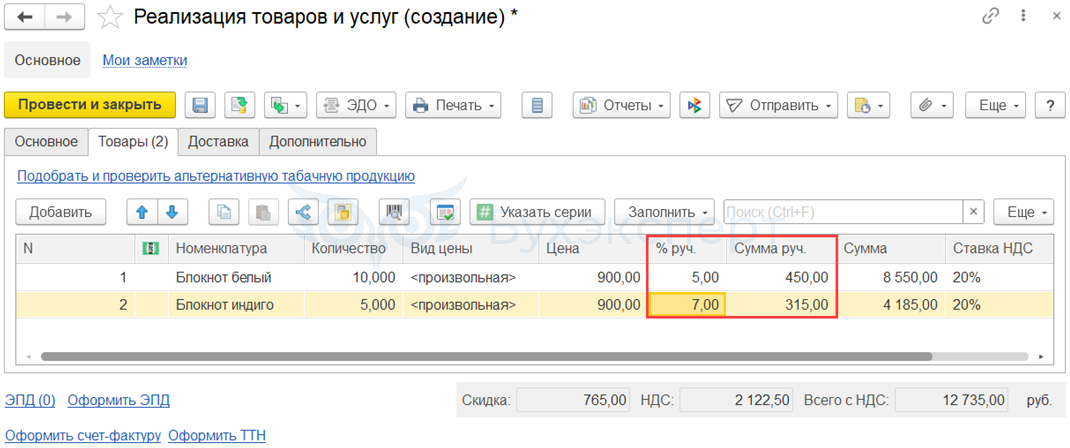Screen dimensions: 1070x448
Task: Copy rows with the copy icon
Action: (x=224, y=212)
